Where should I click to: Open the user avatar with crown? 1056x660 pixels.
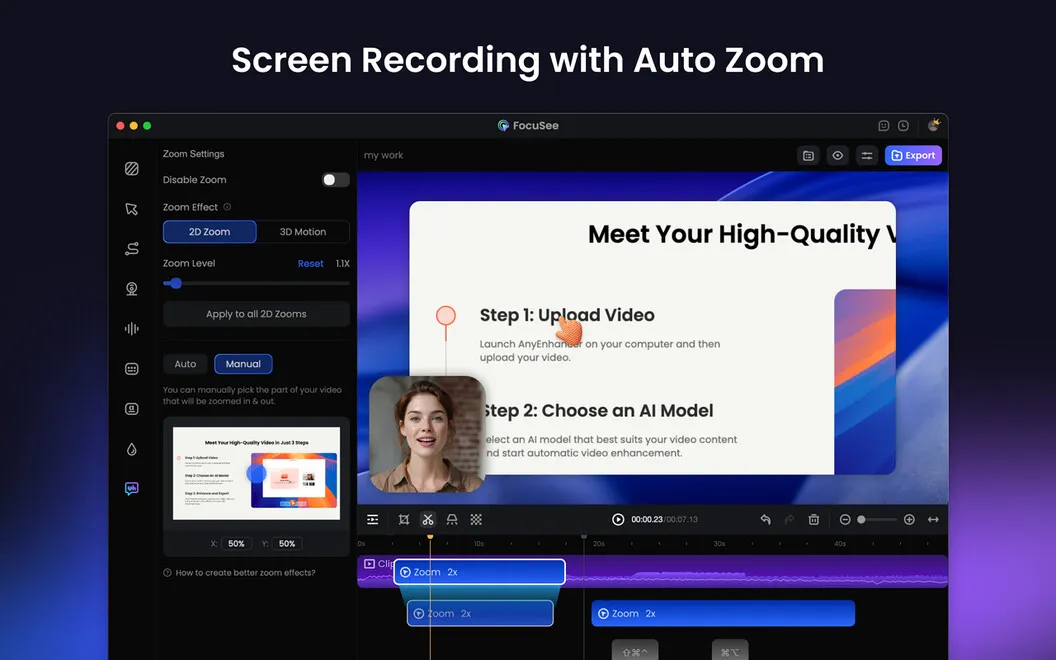pos(933,125)
